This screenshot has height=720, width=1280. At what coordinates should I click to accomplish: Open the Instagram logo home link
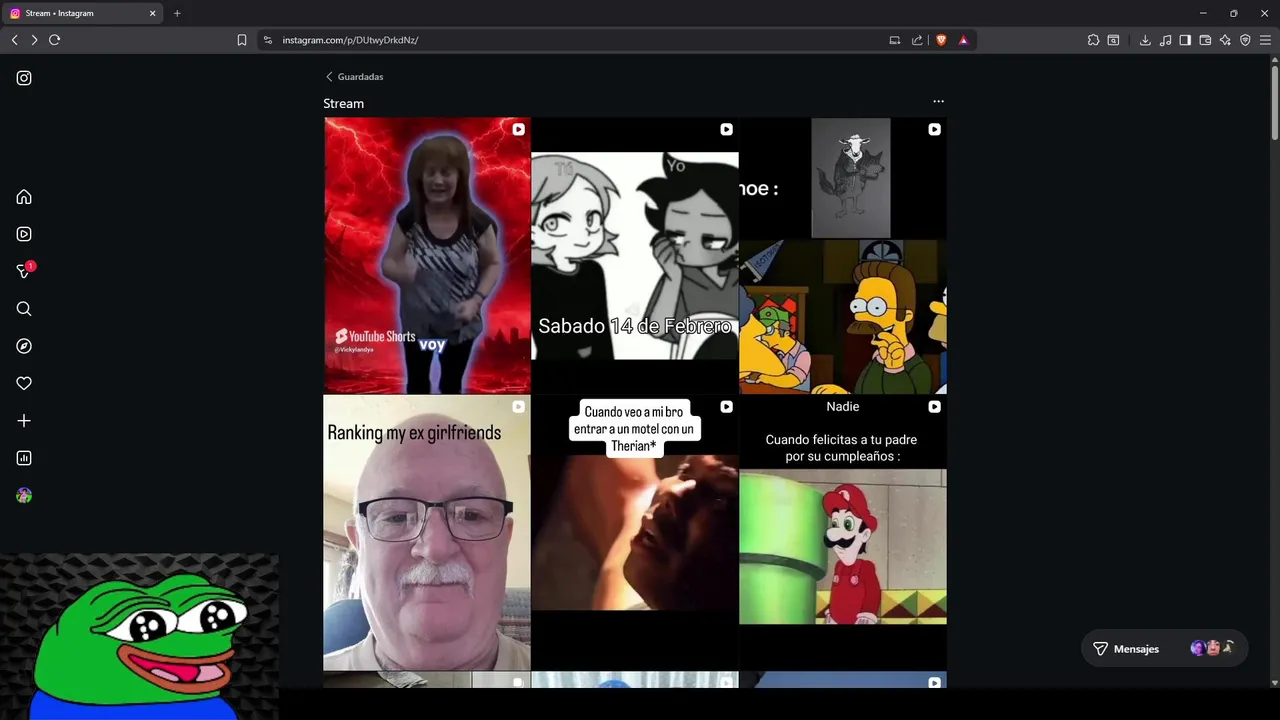click(x=24, y=78)
